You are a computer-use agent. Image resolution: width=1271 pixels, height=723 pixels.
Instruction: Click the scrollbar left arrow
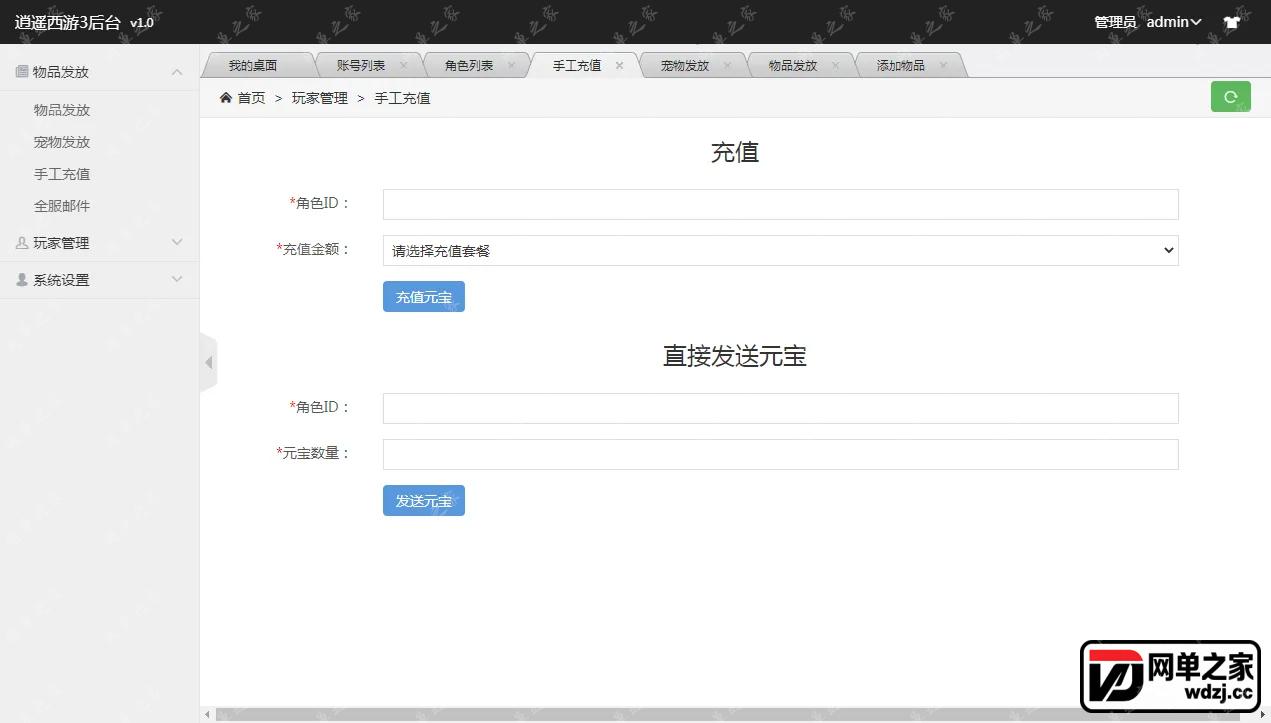(208, 715)
